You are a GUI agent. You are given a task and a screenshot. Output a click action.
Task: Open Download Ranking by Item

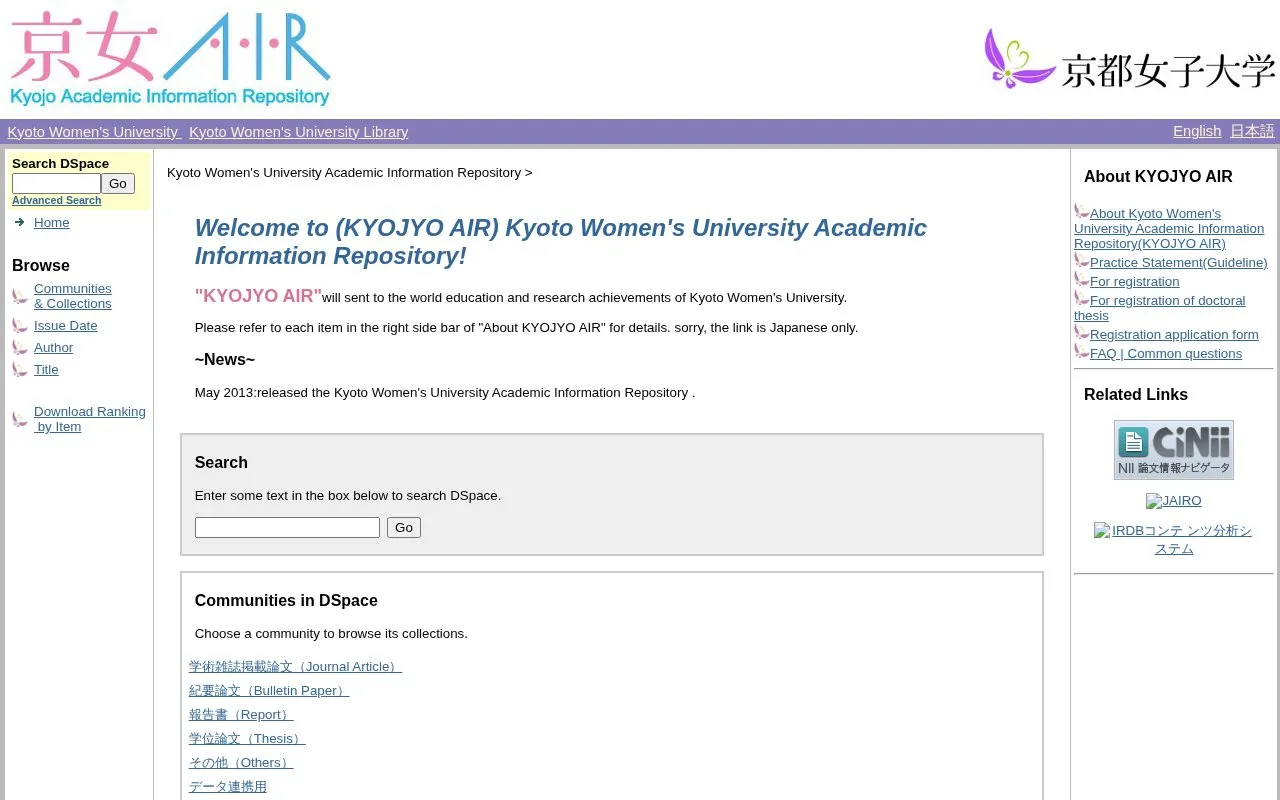tap(90, 419)
